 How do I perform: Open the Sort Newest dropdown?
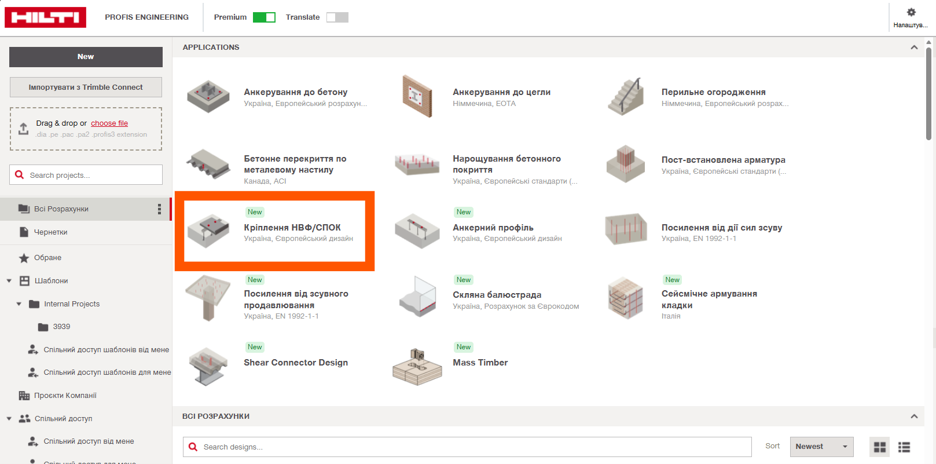click(821, 447)
